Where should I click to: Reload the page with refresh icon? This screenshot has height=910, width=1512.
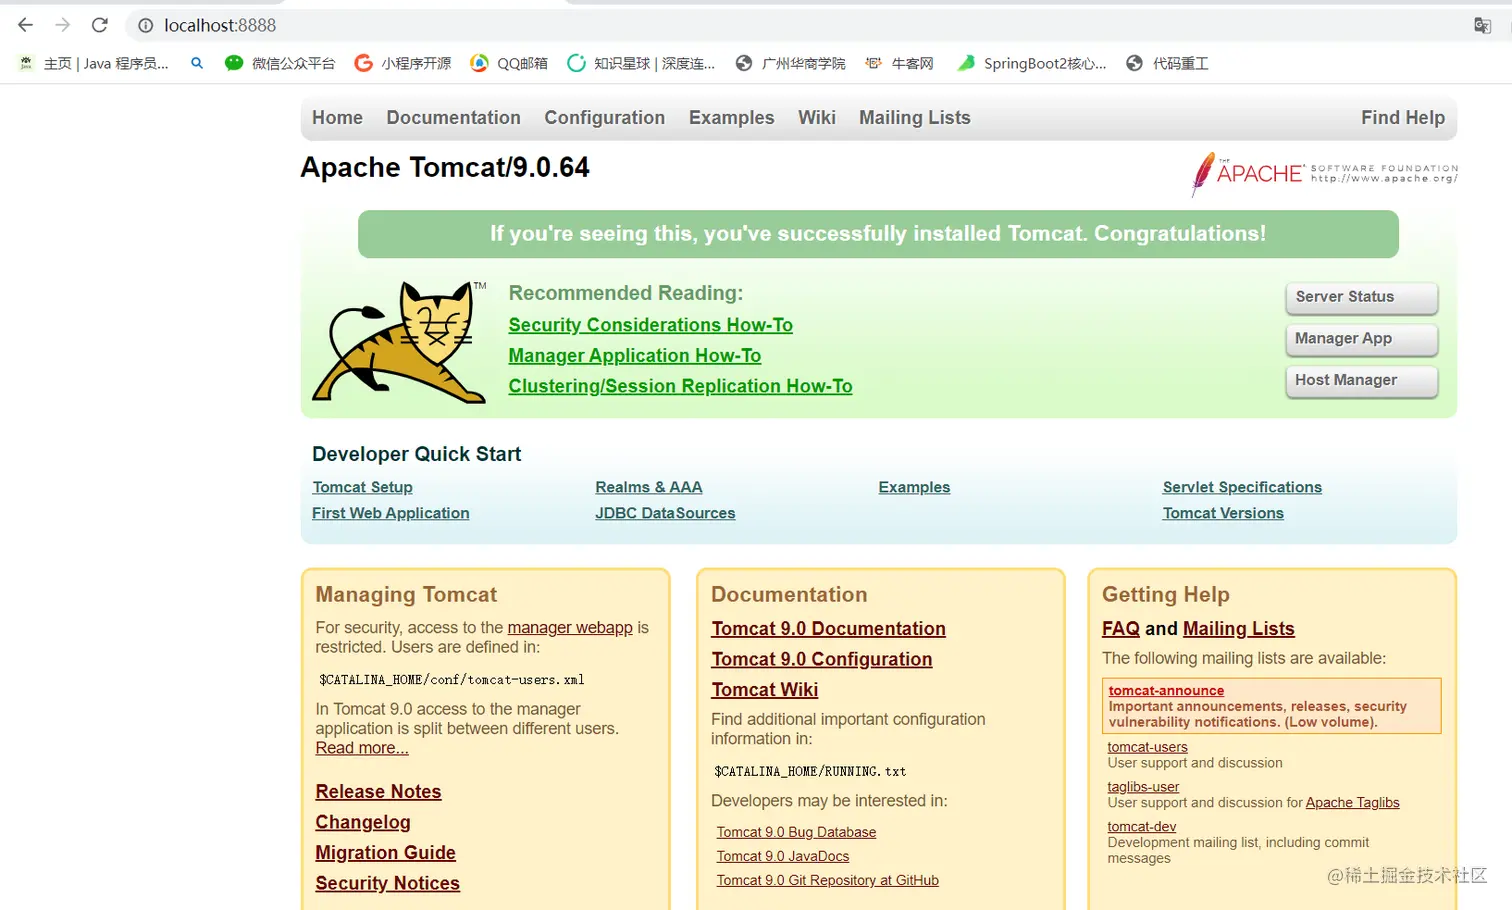click(100, 25)
